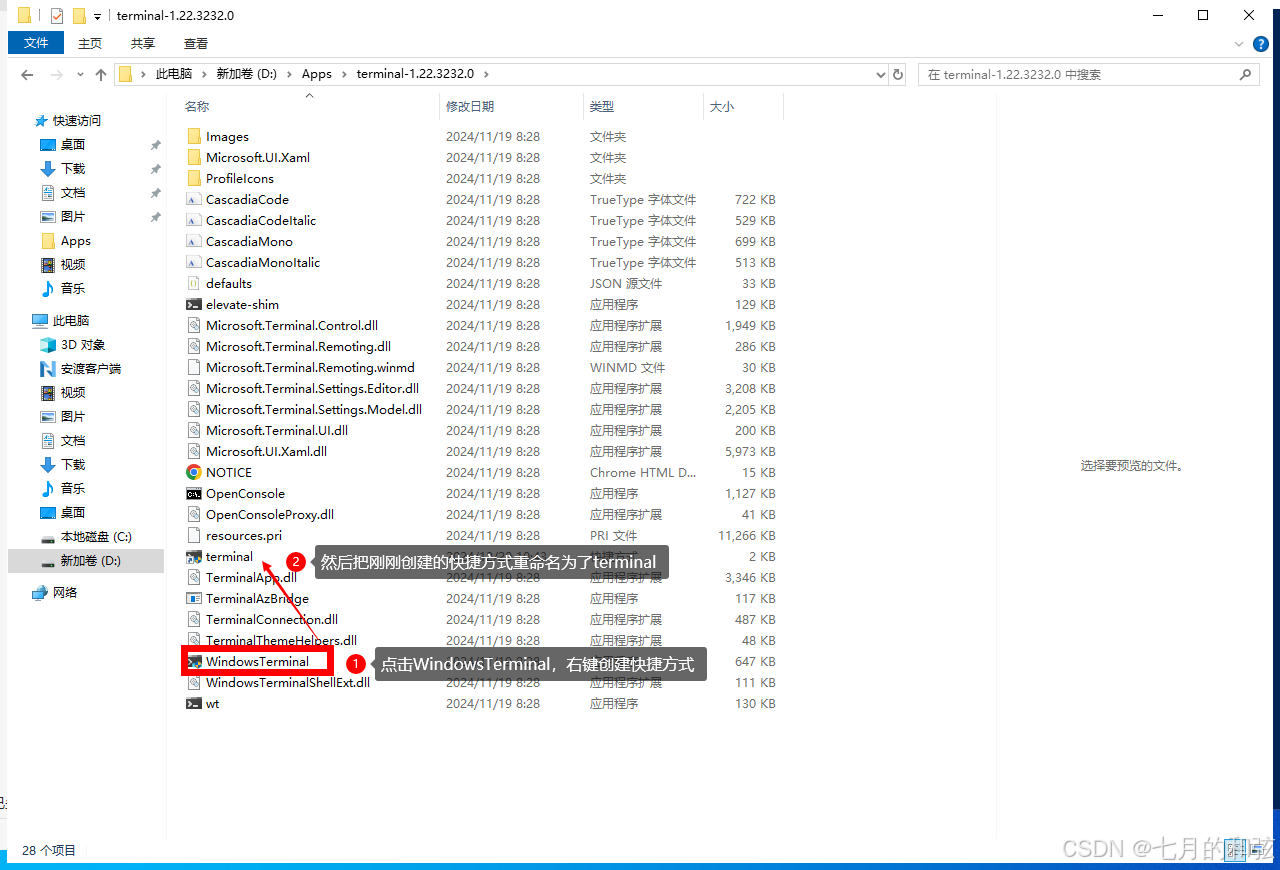Select the defaults JSON file icon
Image resolution: width=1280 pixels, height=870 pixels.
194,284
